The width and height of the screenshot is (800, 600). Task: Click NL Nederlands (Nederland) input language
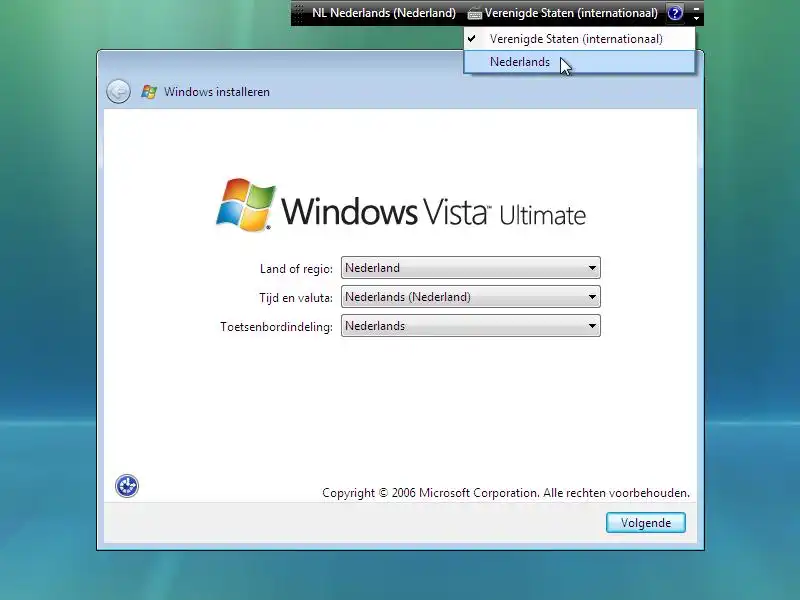[384, 13]
